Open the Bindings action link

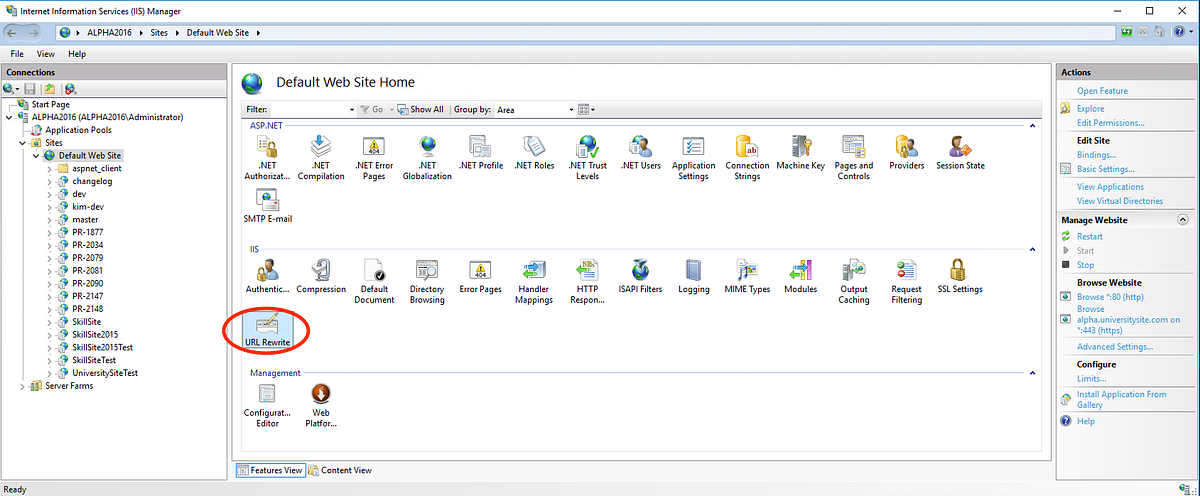pos(1096,155)
